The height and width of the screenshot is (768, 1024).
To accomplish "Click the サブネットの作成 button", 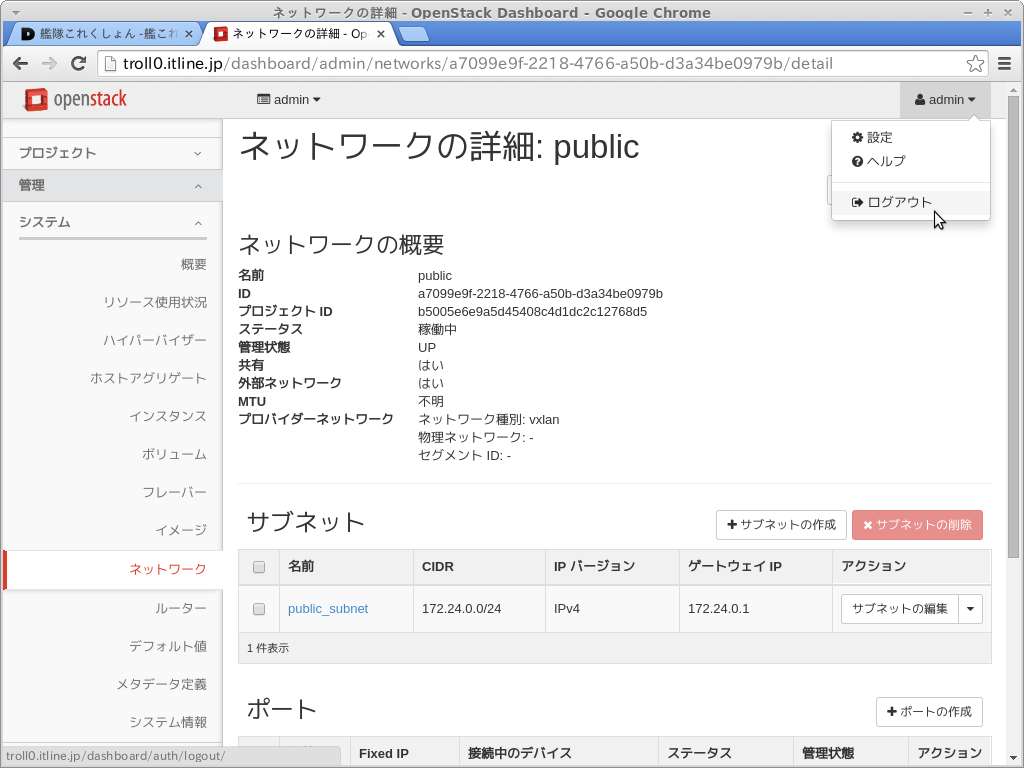I will [781, 525].
